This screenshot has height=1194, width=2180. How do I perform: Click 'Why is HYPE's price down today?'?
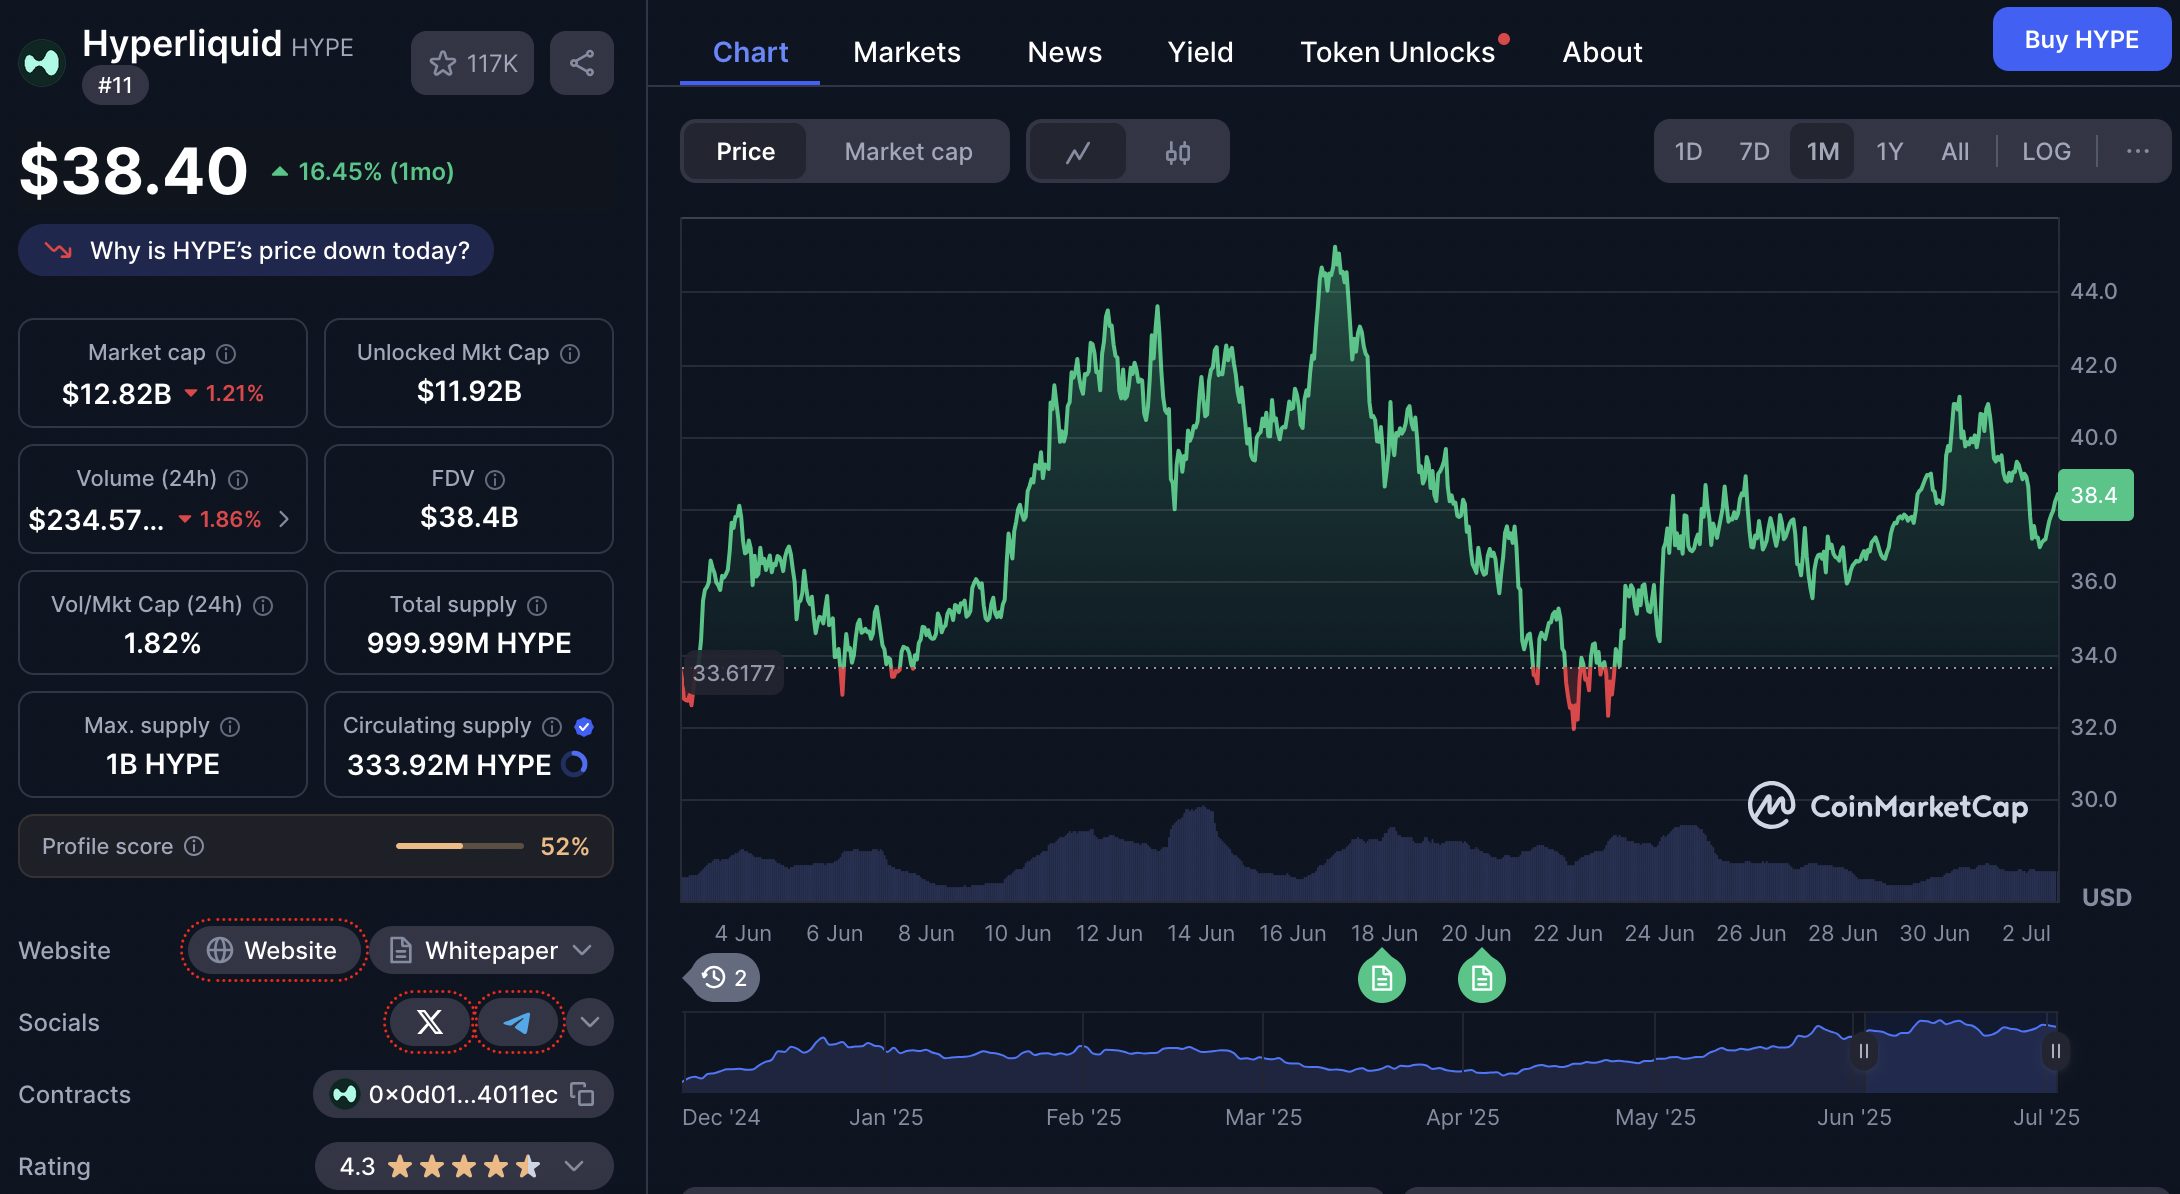256,250
